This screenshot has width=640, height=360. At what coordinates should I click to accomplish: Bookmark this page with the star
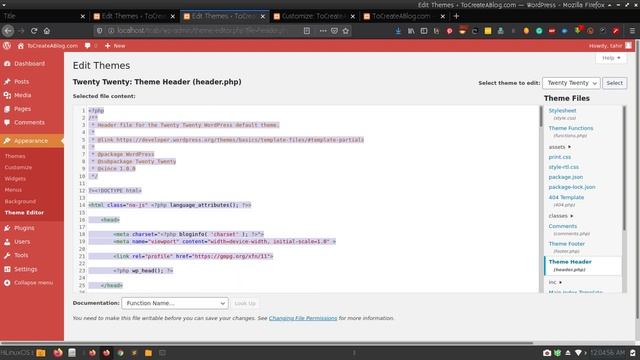coord(346,31)
